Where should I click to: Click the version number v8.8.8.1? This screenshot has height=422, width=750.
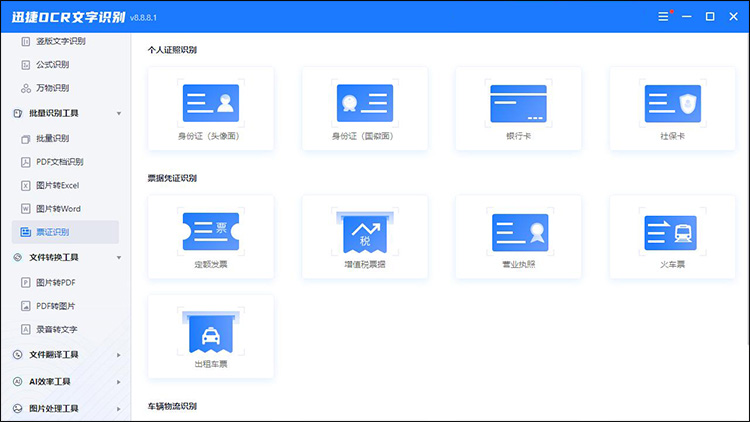coord(143,18)
